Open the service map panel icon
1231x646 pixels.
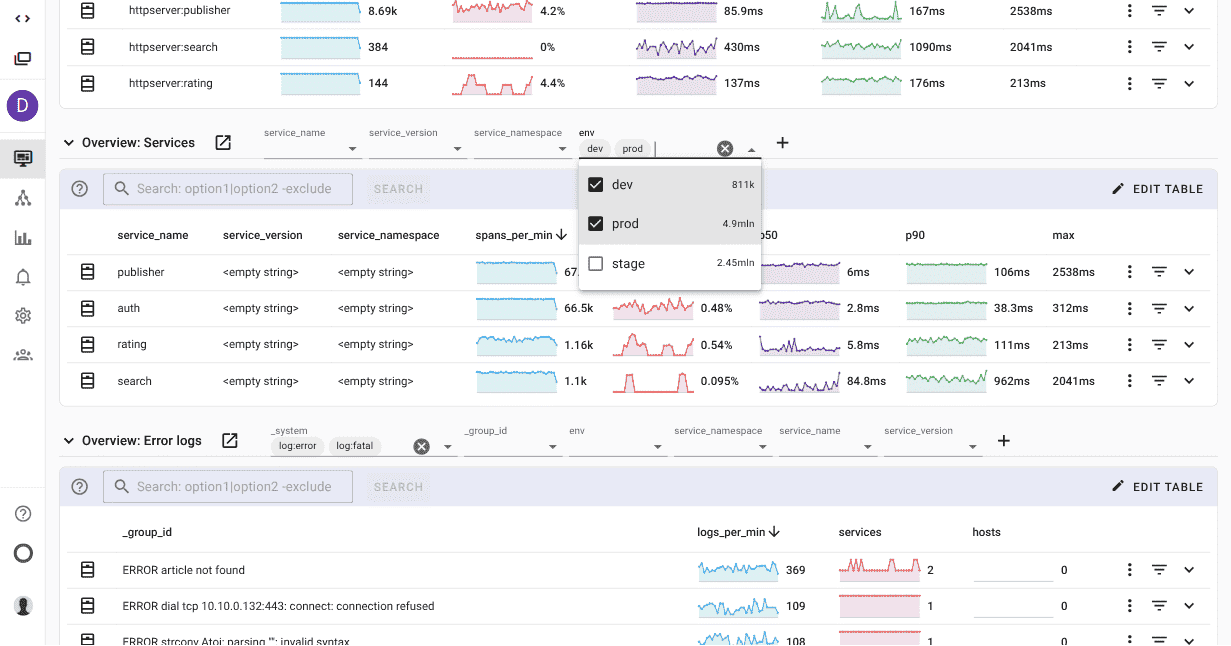(x=22, y=198)
